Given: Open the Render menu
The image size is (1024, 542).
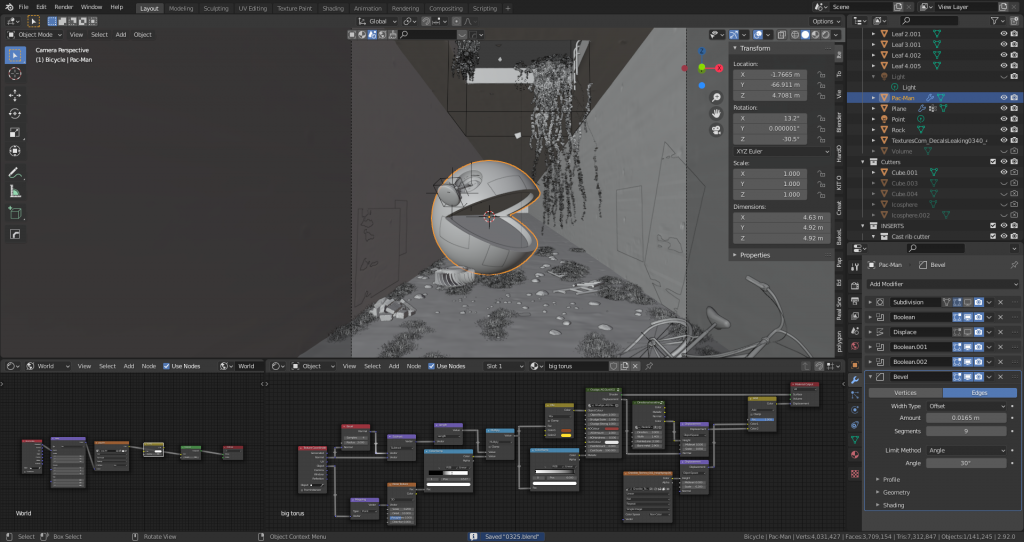Looking at the screenshot, I should coord(63,7).
